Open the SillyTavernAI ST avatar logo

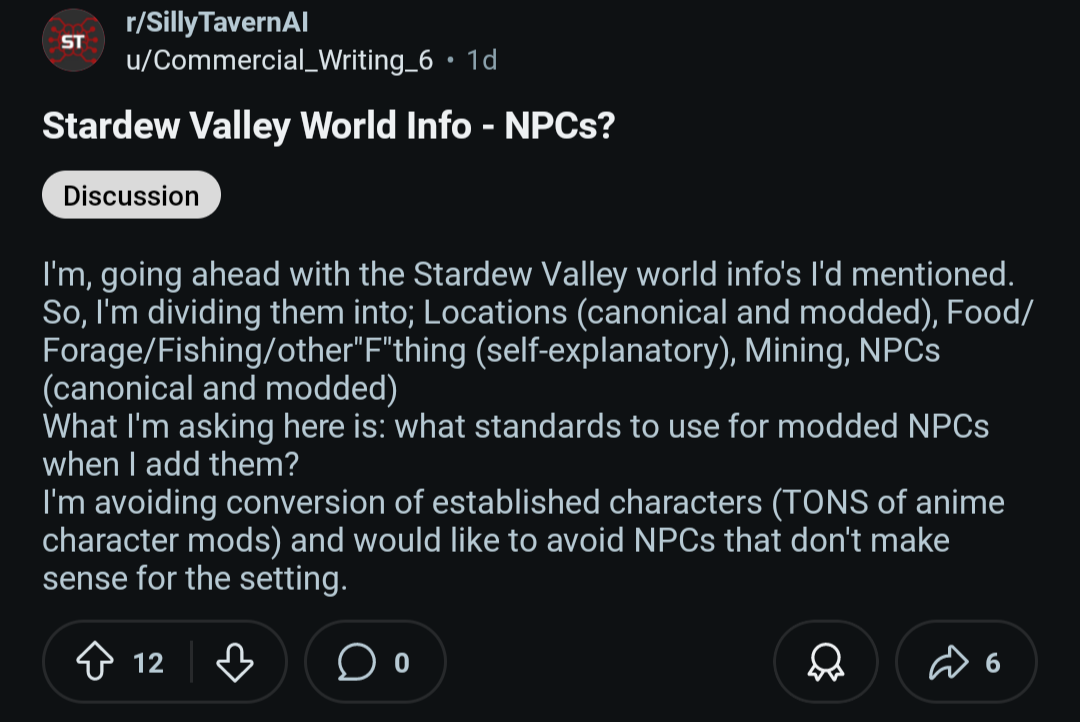pos(74,41)
